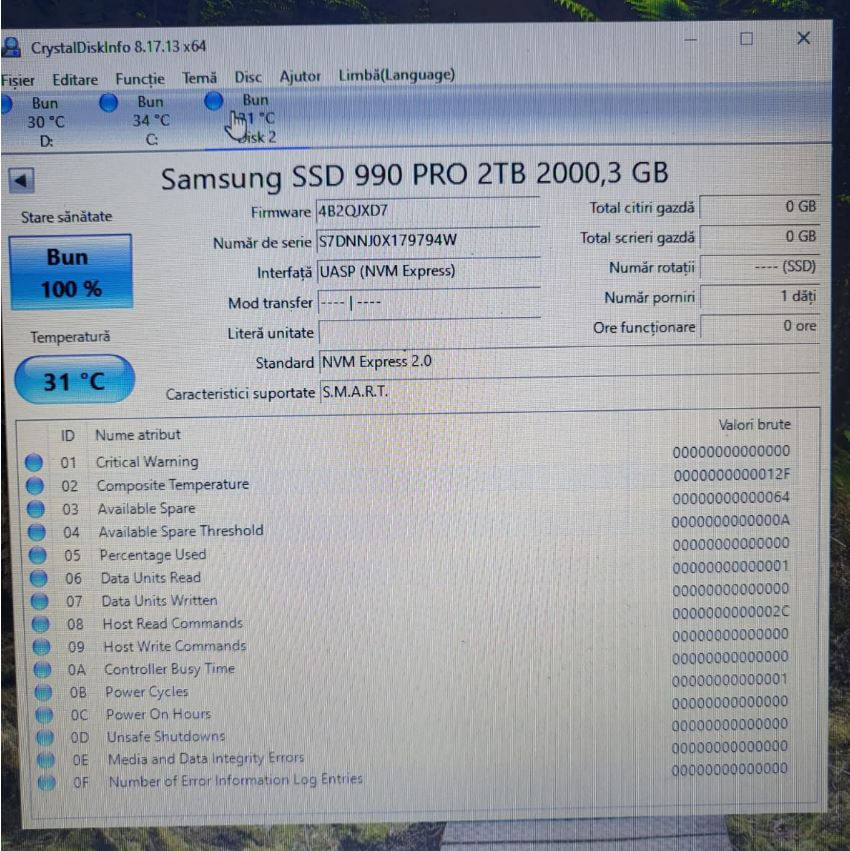Open the Editare menu

(75, 80)
